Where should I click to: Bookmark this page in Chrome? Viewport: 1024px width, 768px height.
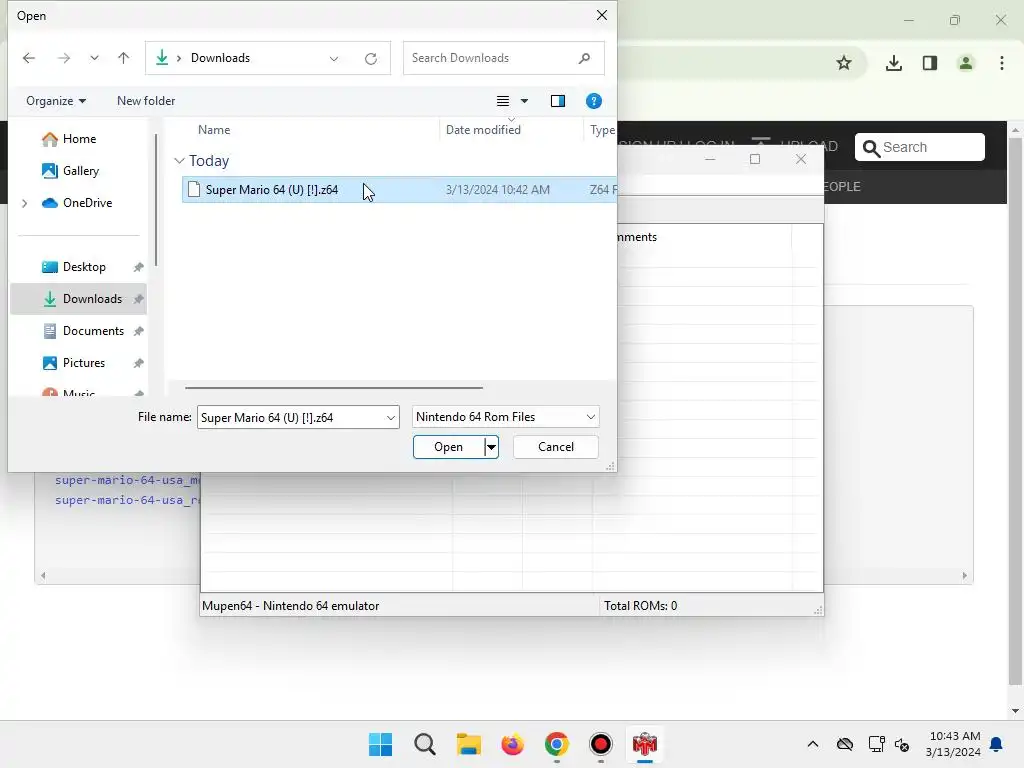(x=844, y=63)
